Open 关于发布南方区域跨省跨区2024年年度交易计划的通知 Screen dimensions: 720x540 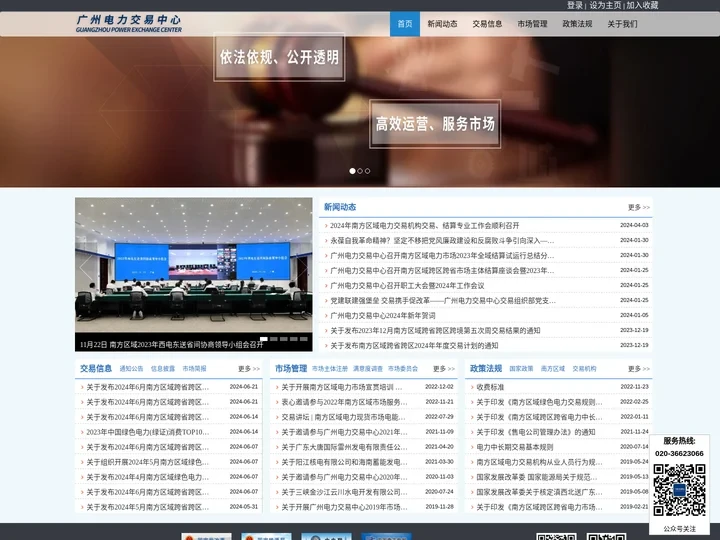414,346
